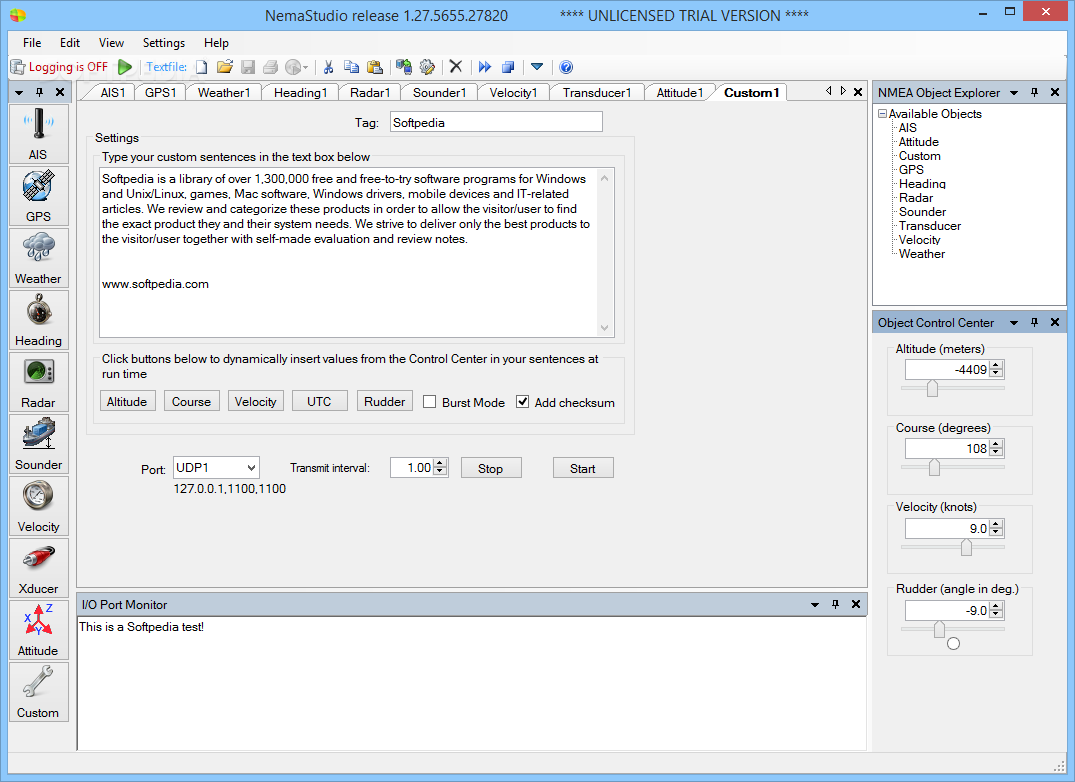Switch to the Radar1 tab
Image resolution: width=1075 pixels, height=782 pixels.
[370, 93]
